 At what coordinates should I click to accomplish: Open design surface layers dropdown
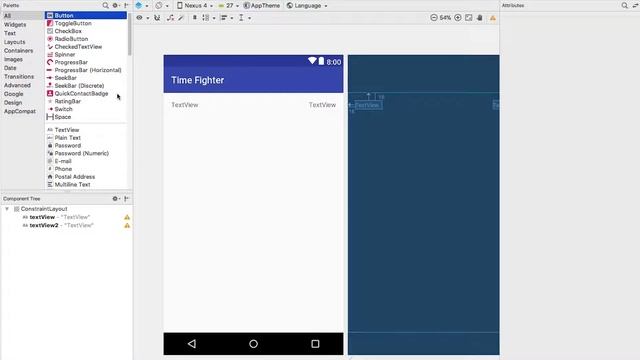[x=141, y=5]
